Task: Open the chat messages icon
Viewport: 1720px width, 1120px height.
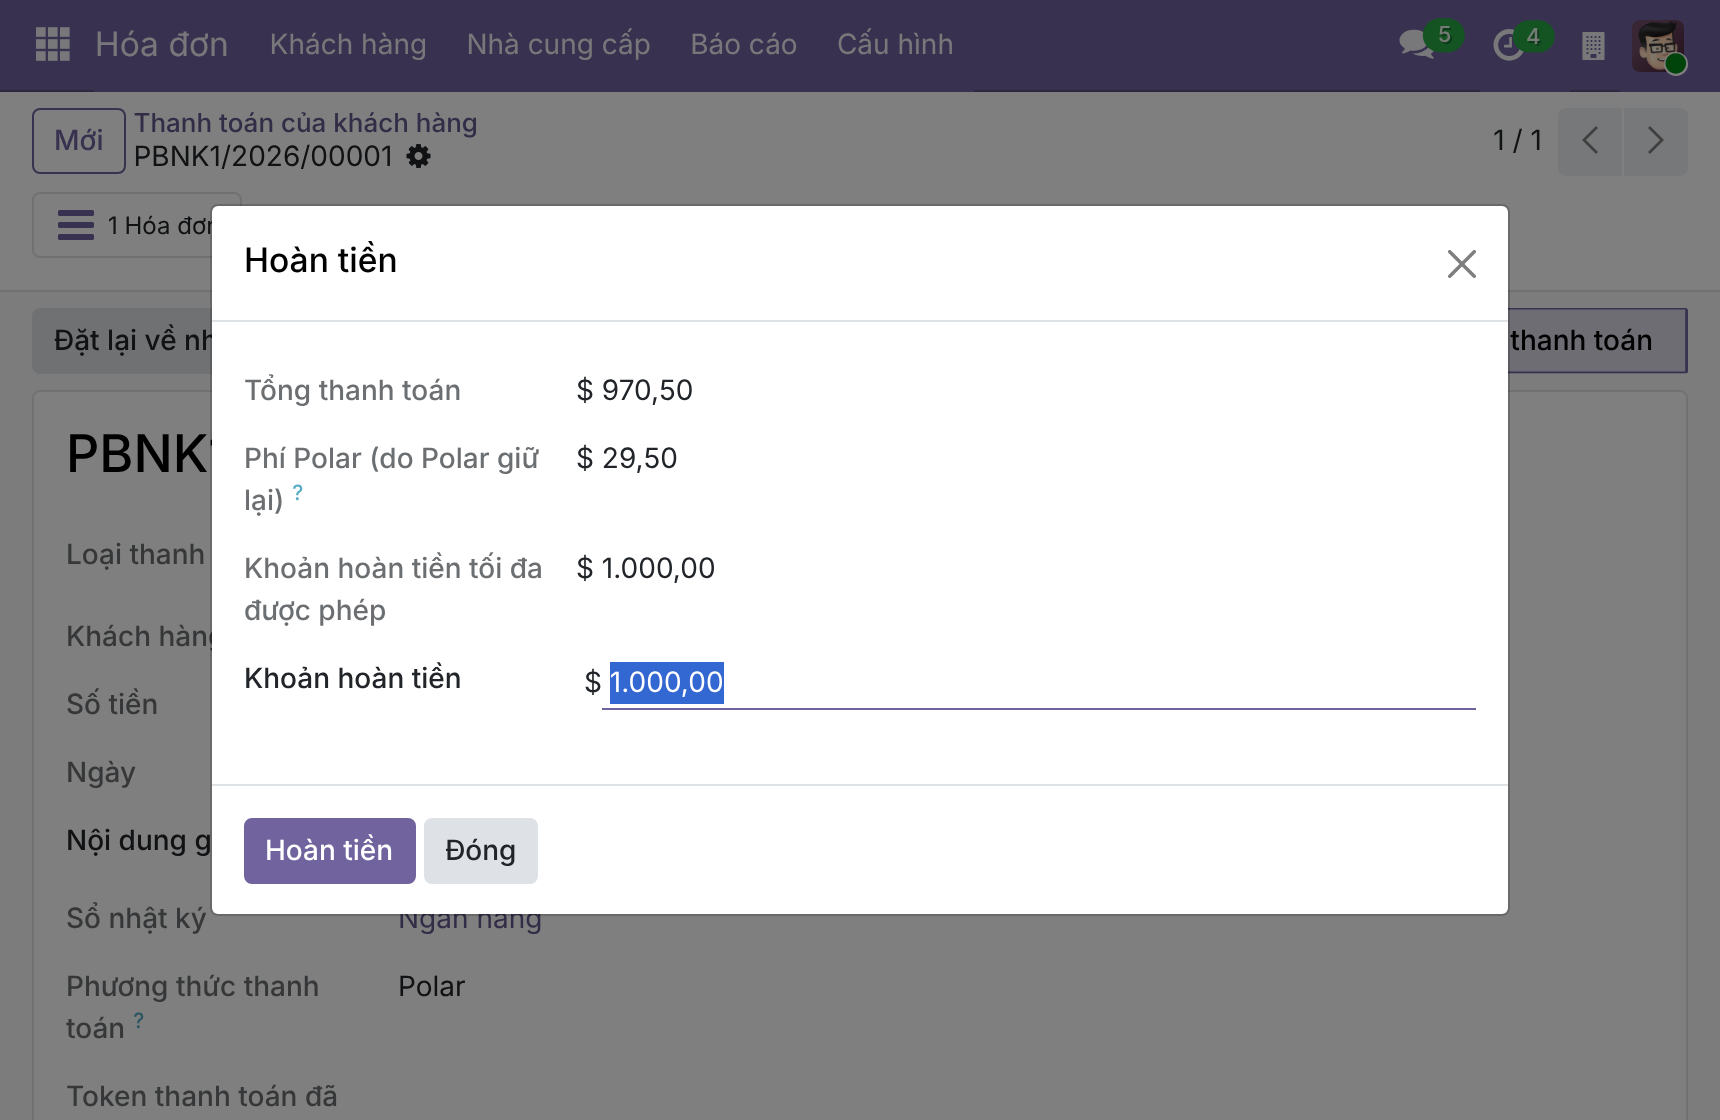Action: point(1416,44)
